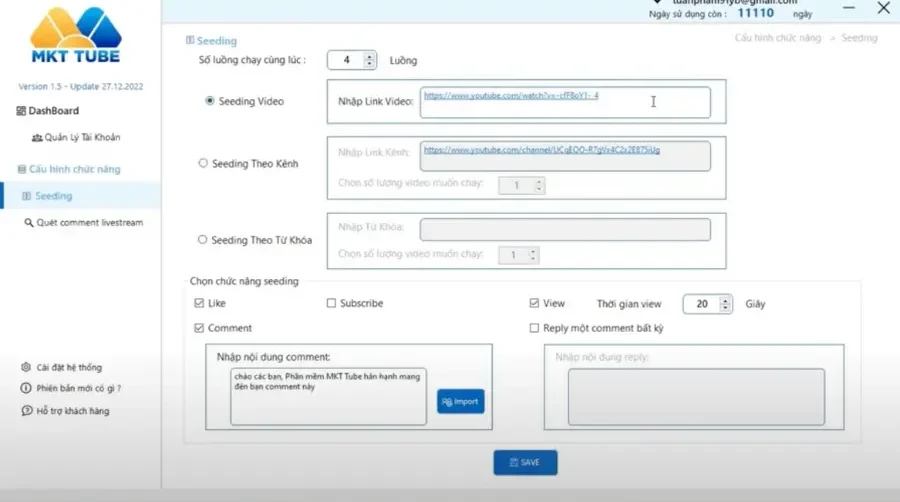Open Seeding in the sidebar
Viewport: 900px width, 502px height.
80,196
